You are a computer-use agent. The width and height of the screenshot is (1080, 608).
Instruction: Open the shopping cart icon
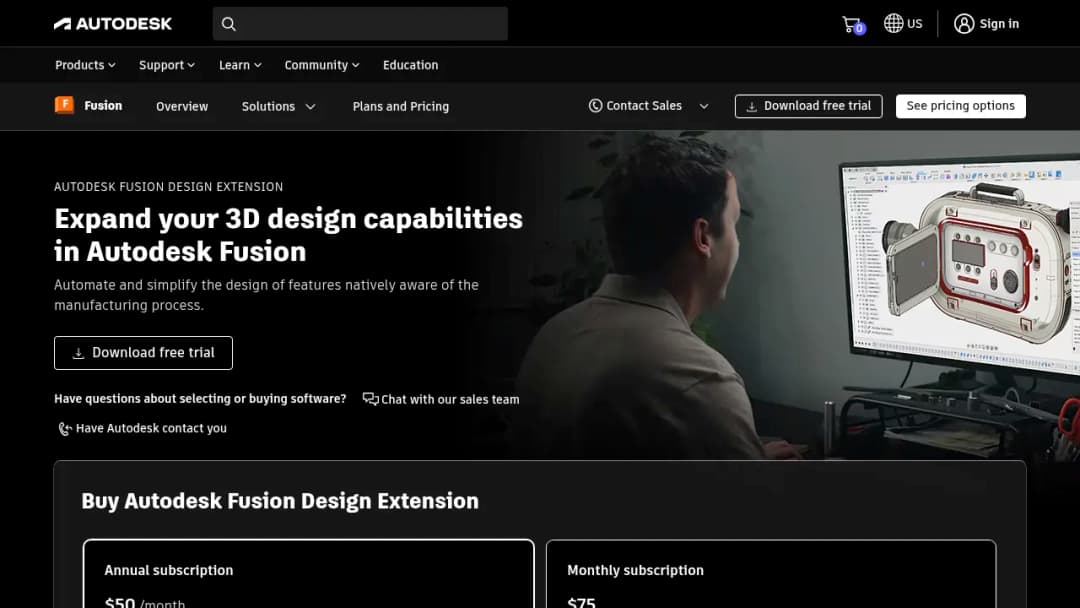pyautogui.click(x=853, y=25)
